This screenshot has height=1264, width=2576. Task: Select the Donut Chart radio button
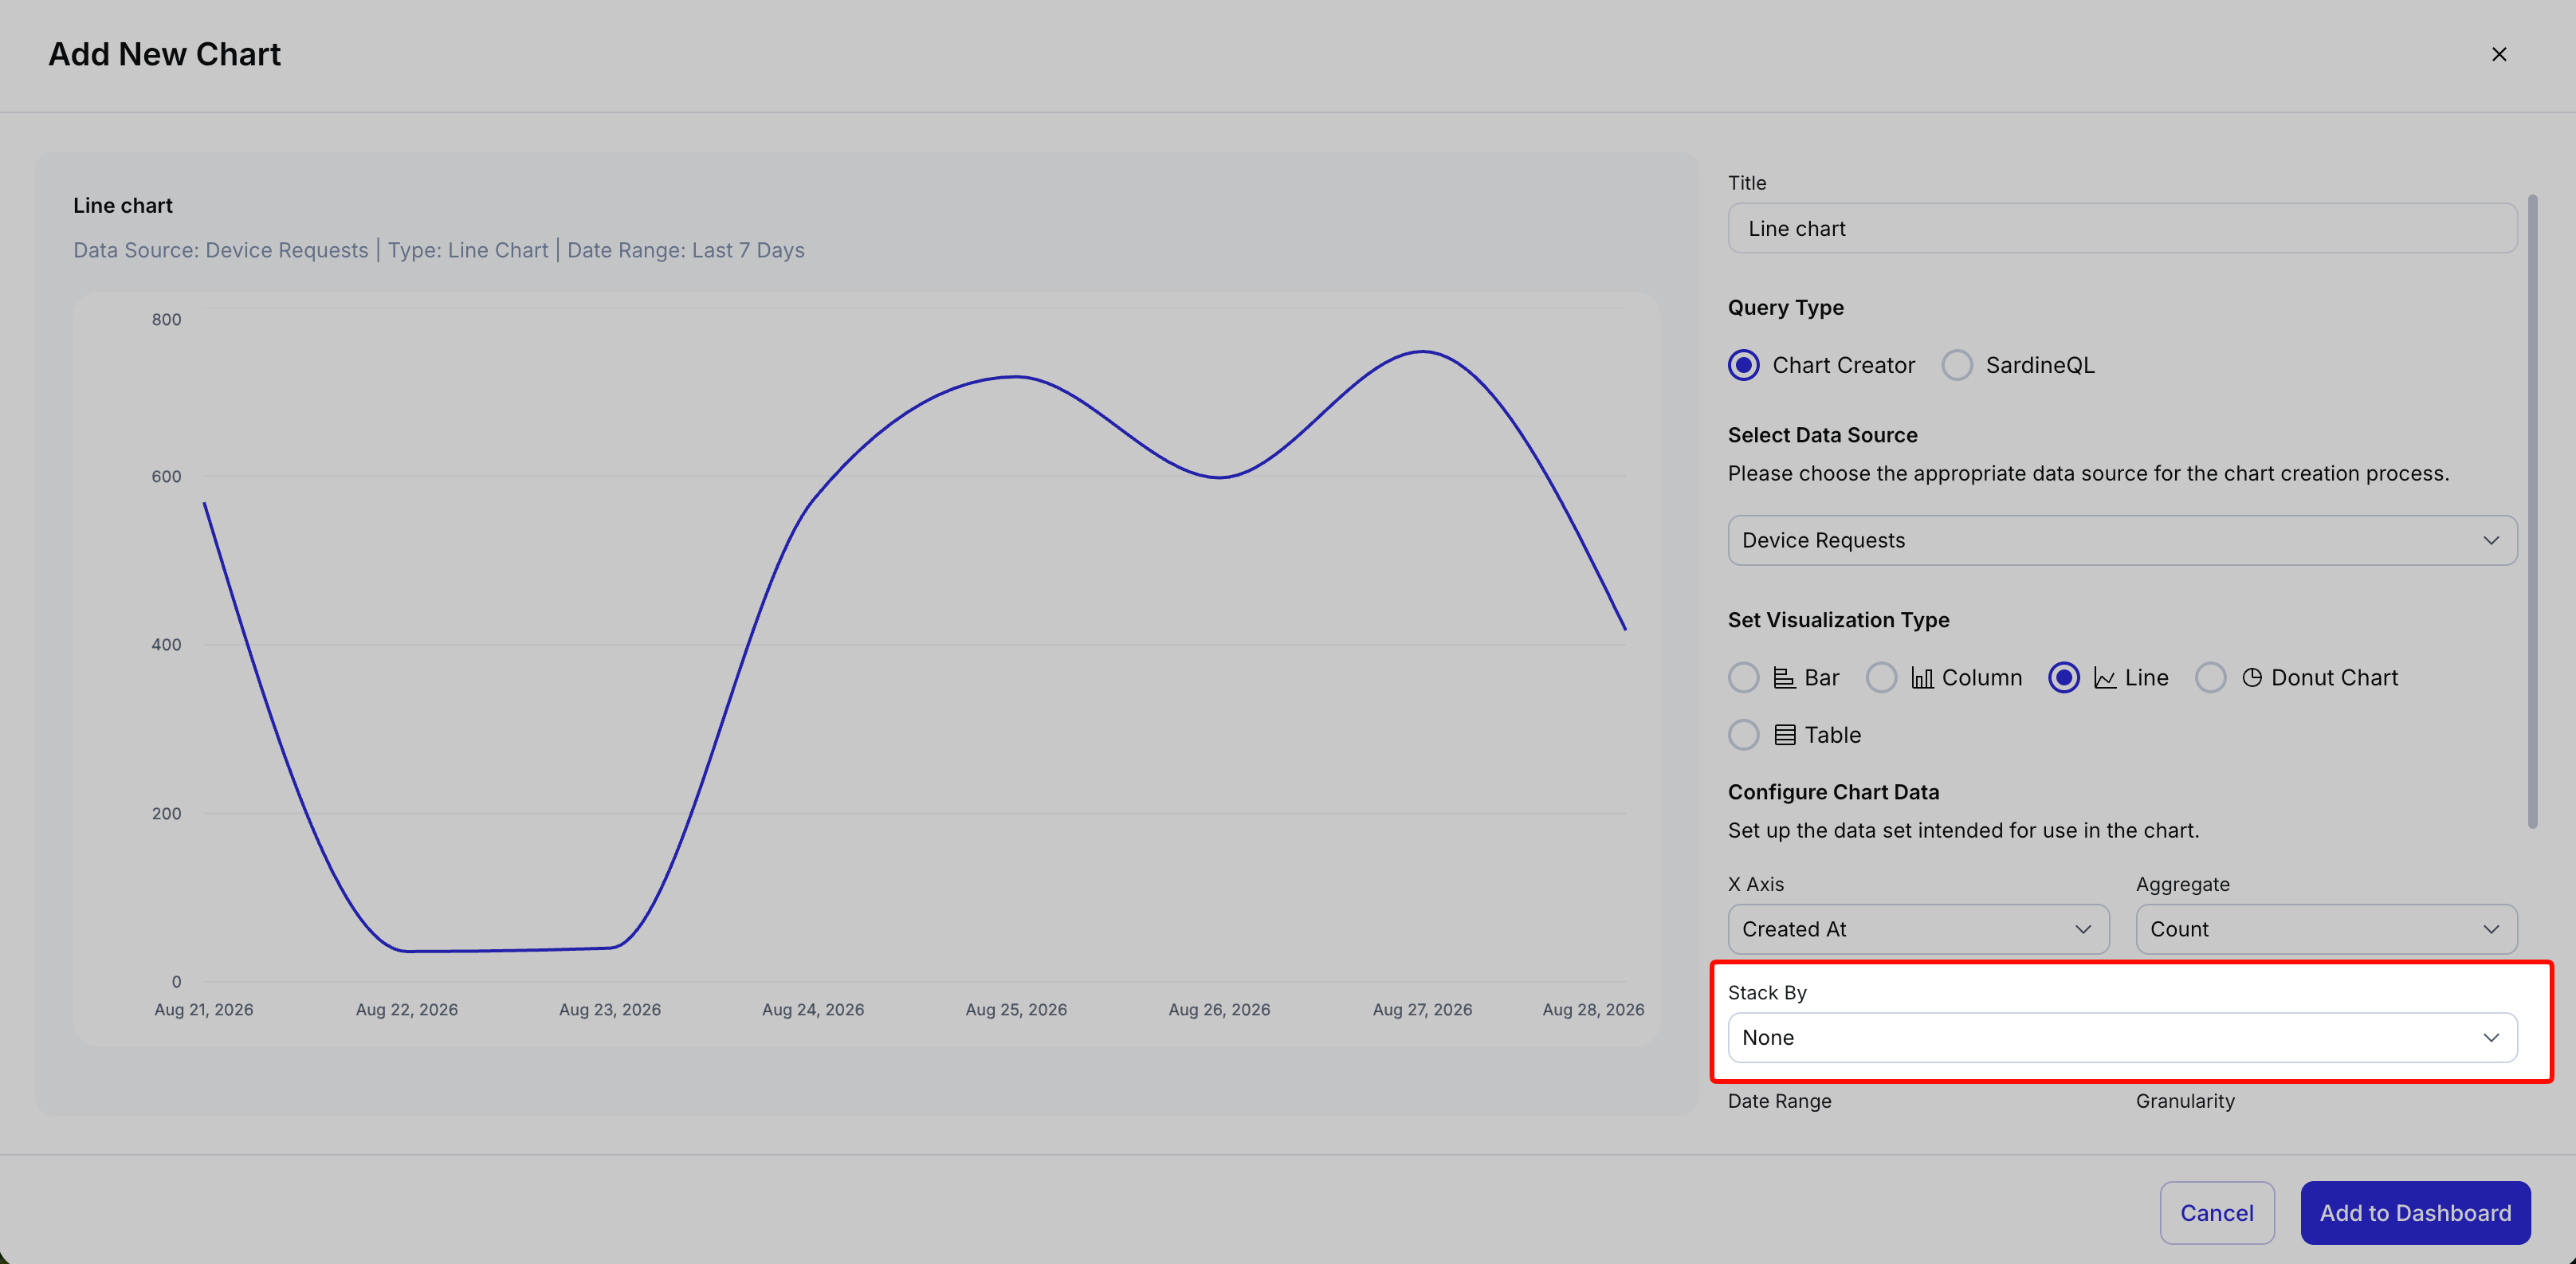pos(2211,678)
